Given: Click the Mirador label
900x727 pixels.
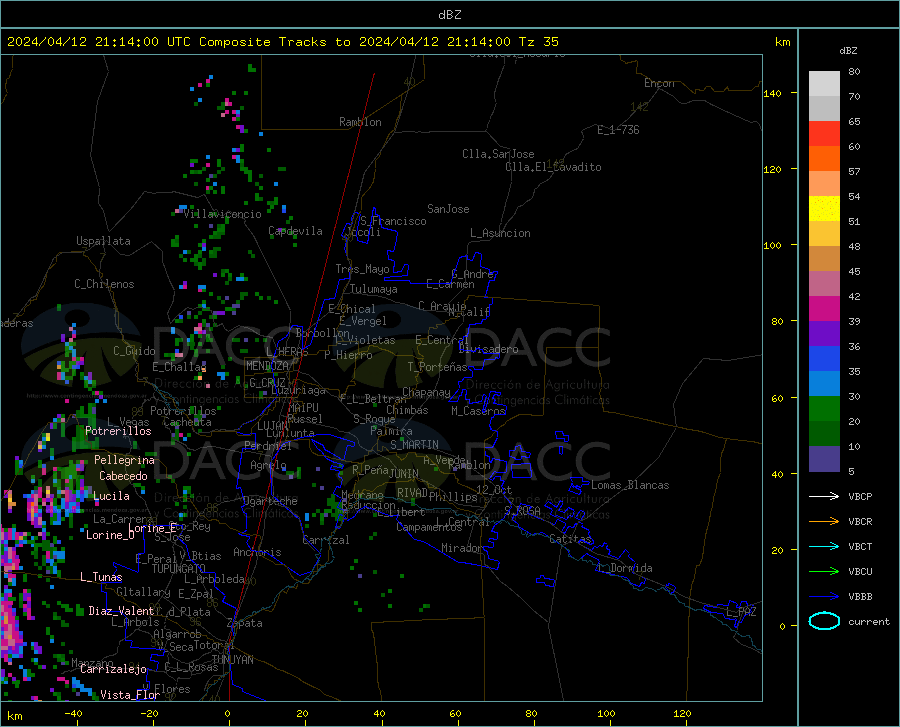Looking at the screenshot, I should point(462,548).
